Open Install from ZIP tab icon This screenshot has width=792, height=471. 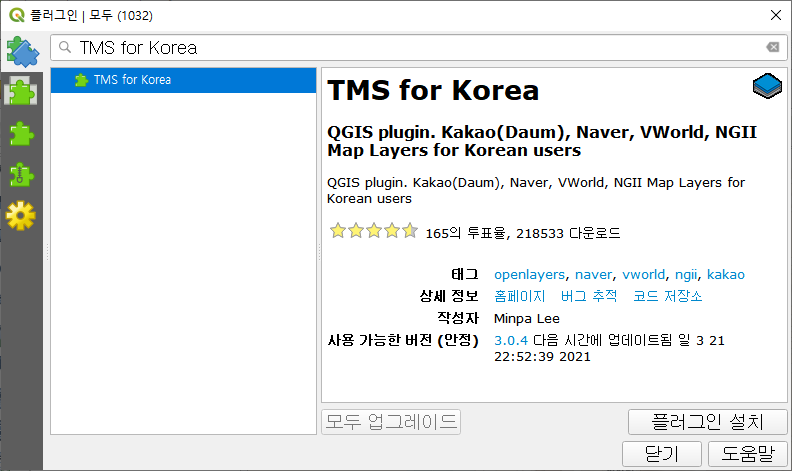pos(21,175)
